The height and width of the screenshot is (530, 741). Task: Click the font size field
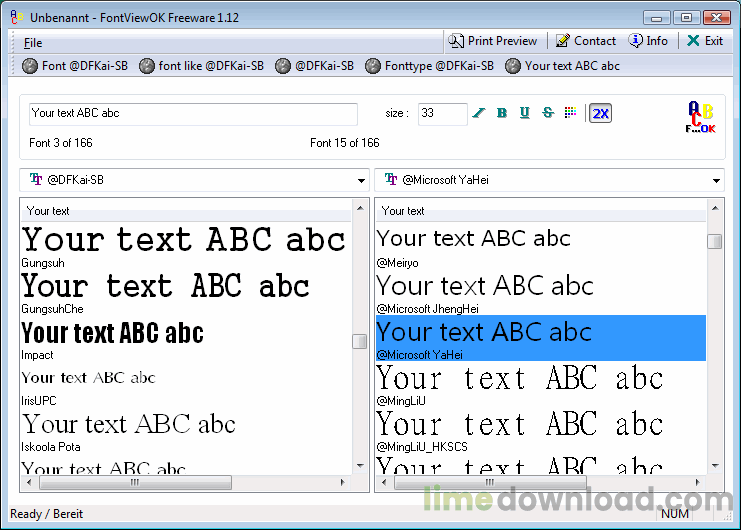(x=441, y=113)
